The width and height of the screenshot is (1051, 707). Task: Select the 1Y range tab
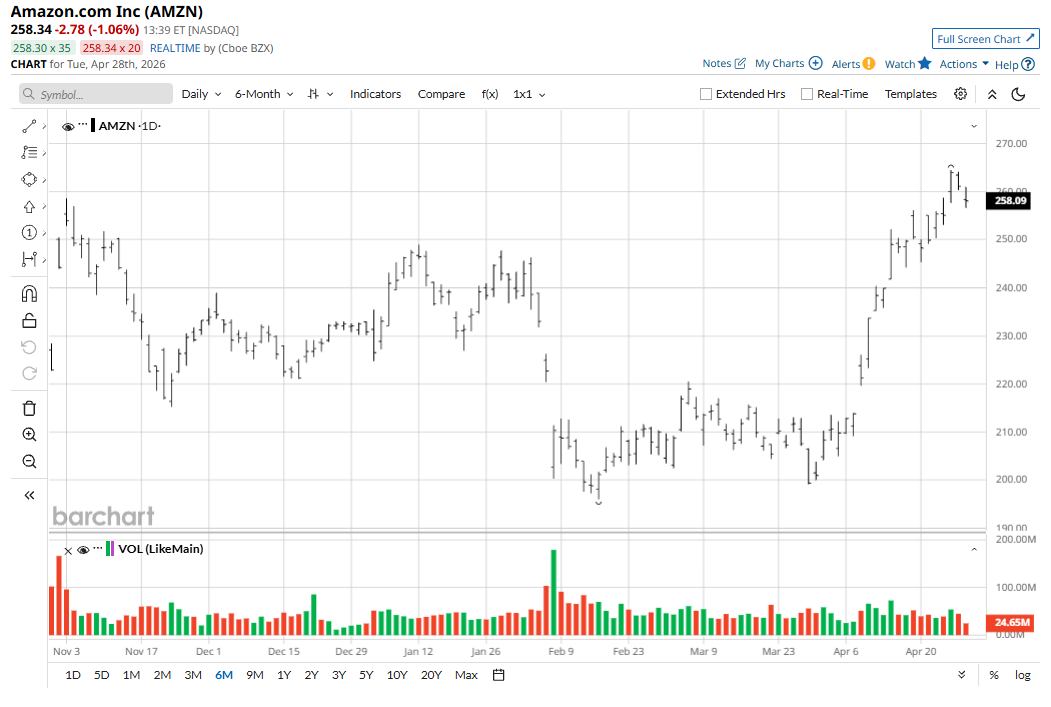(x=284, y=675)
